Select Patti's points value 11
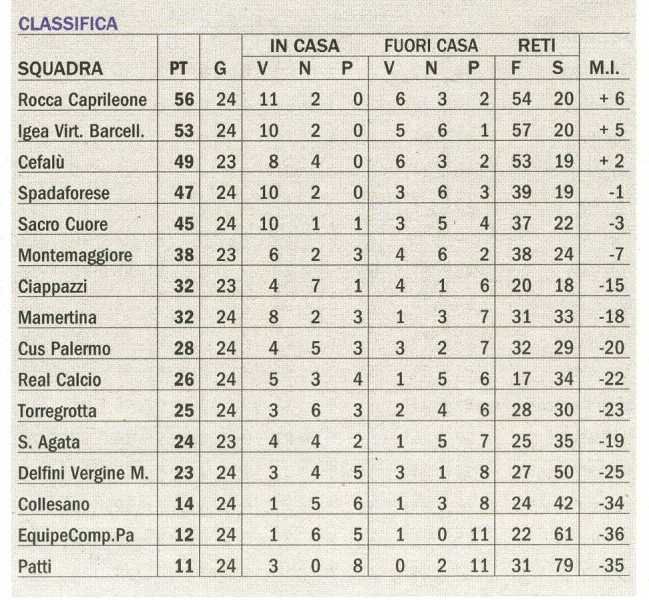 coord(184,566)
